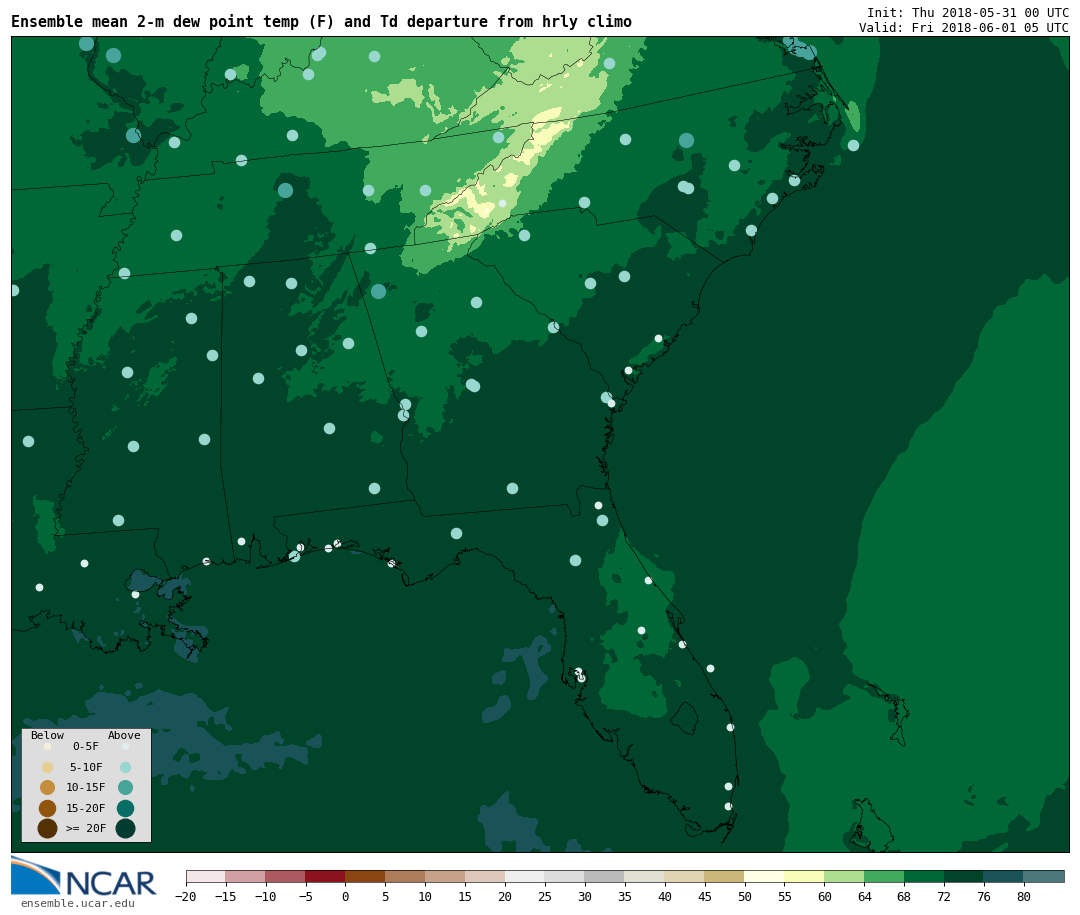Choose the colorbar swatch between 15 and 20
Image resolution: width=1080 pixels, height=915 pixels.
(x=485, y=876)
